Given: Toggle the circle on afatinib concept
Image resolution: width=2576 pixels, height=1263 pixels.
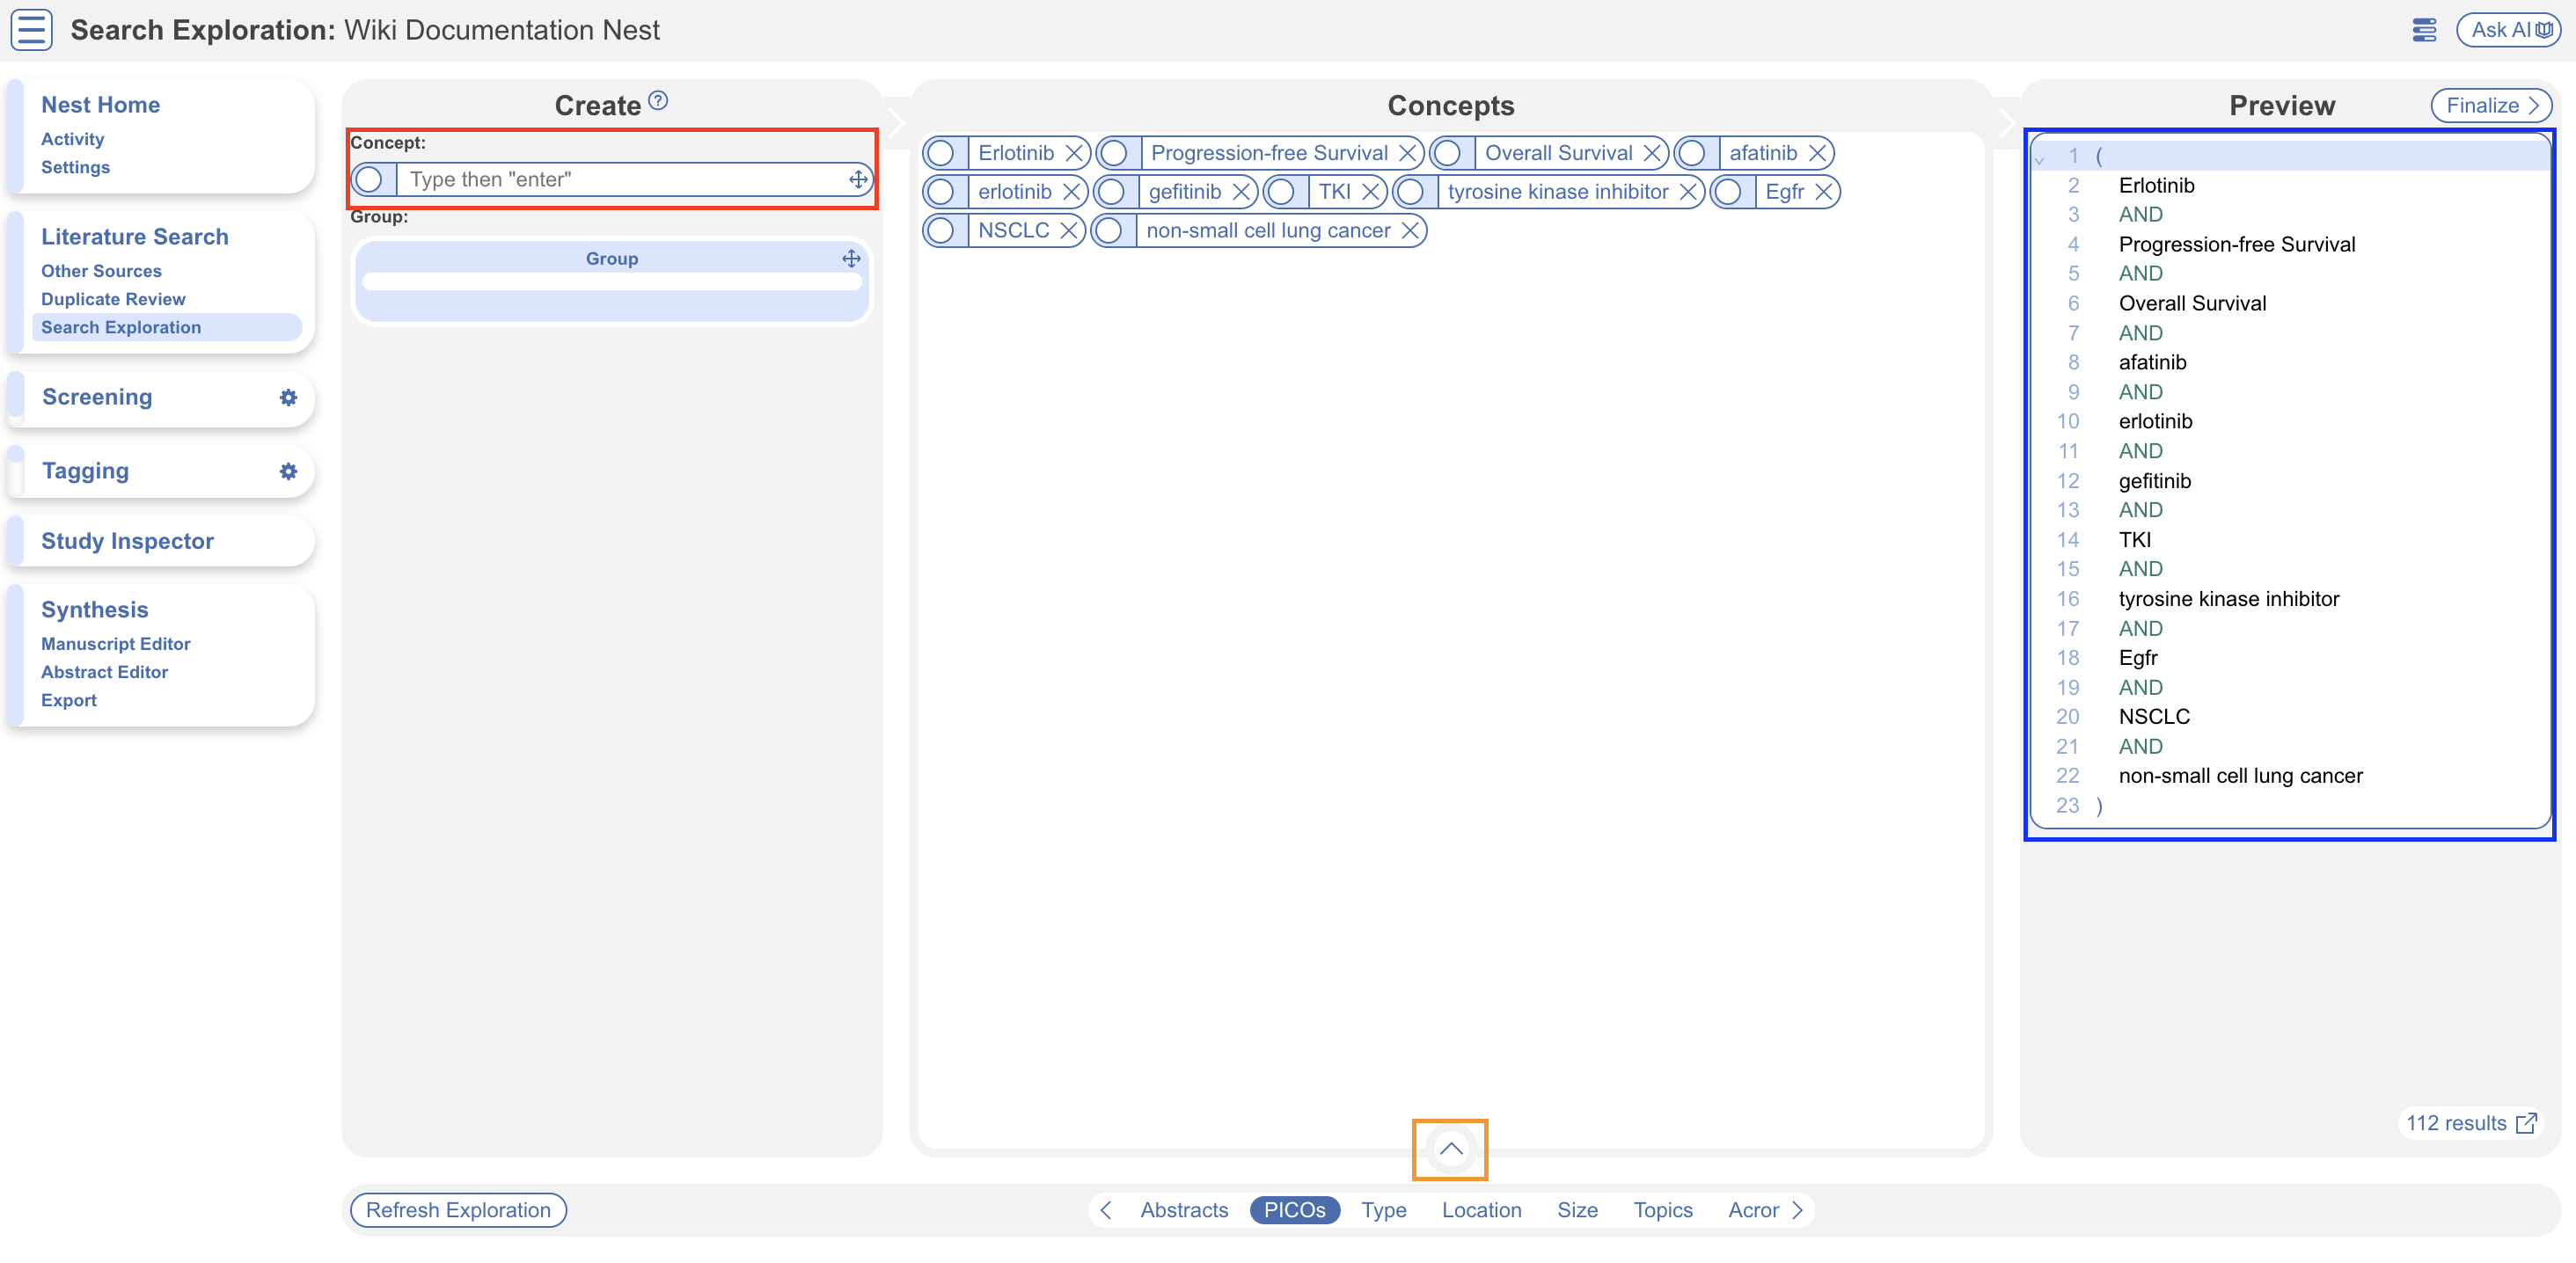Looking at the screenshot, I should coord(1692,153).
